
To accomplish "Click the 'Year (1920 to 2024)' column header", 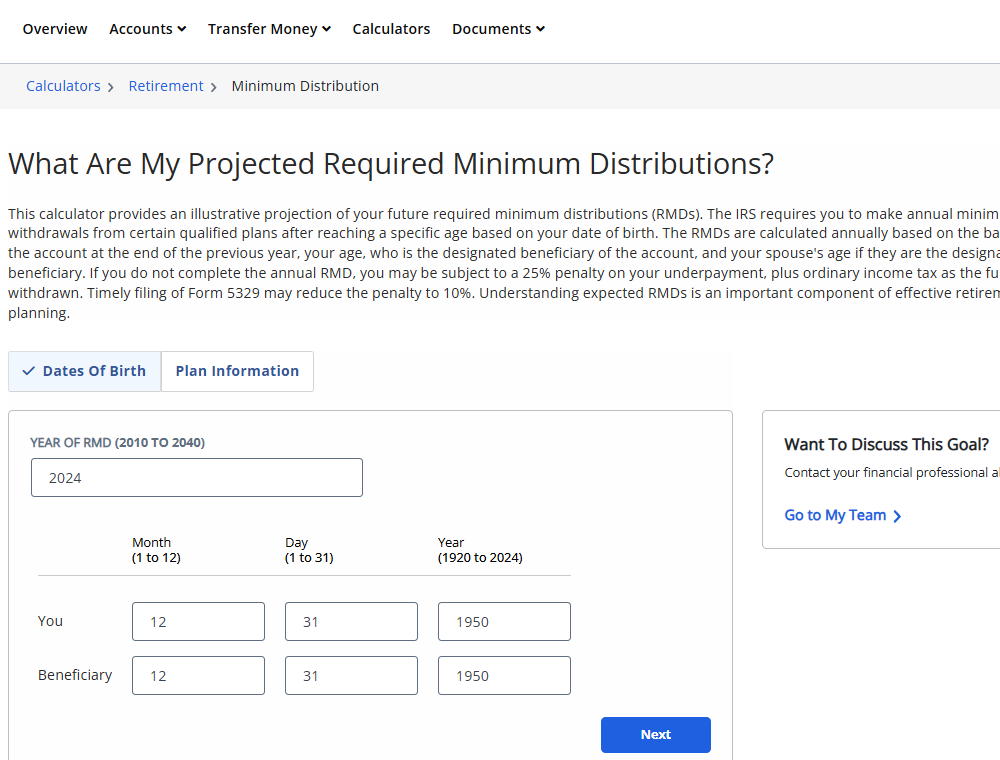I will pyautogui.click(x=480, y=550).
